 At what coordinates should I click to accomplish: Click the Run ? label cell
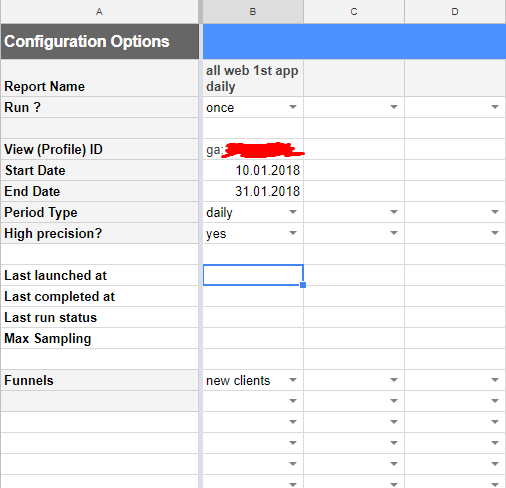(x=100, y=107)
